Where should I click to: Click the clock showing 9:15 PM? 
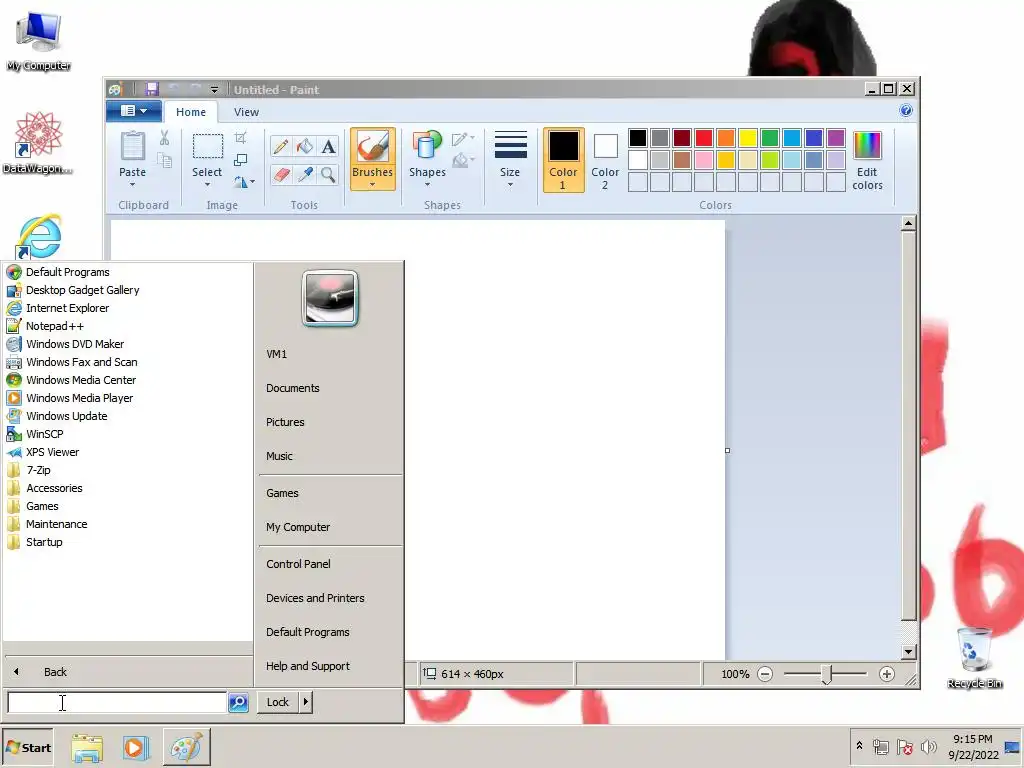click(972, 739)
